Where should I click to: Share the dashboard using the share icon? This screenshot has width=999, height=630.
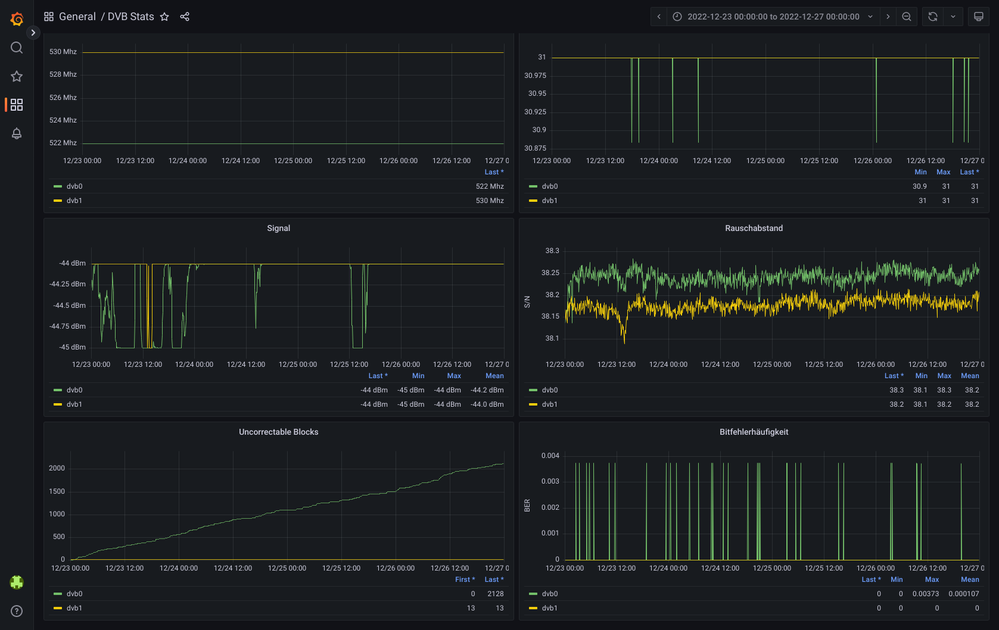pyautogui.click(x=185, y=17)
